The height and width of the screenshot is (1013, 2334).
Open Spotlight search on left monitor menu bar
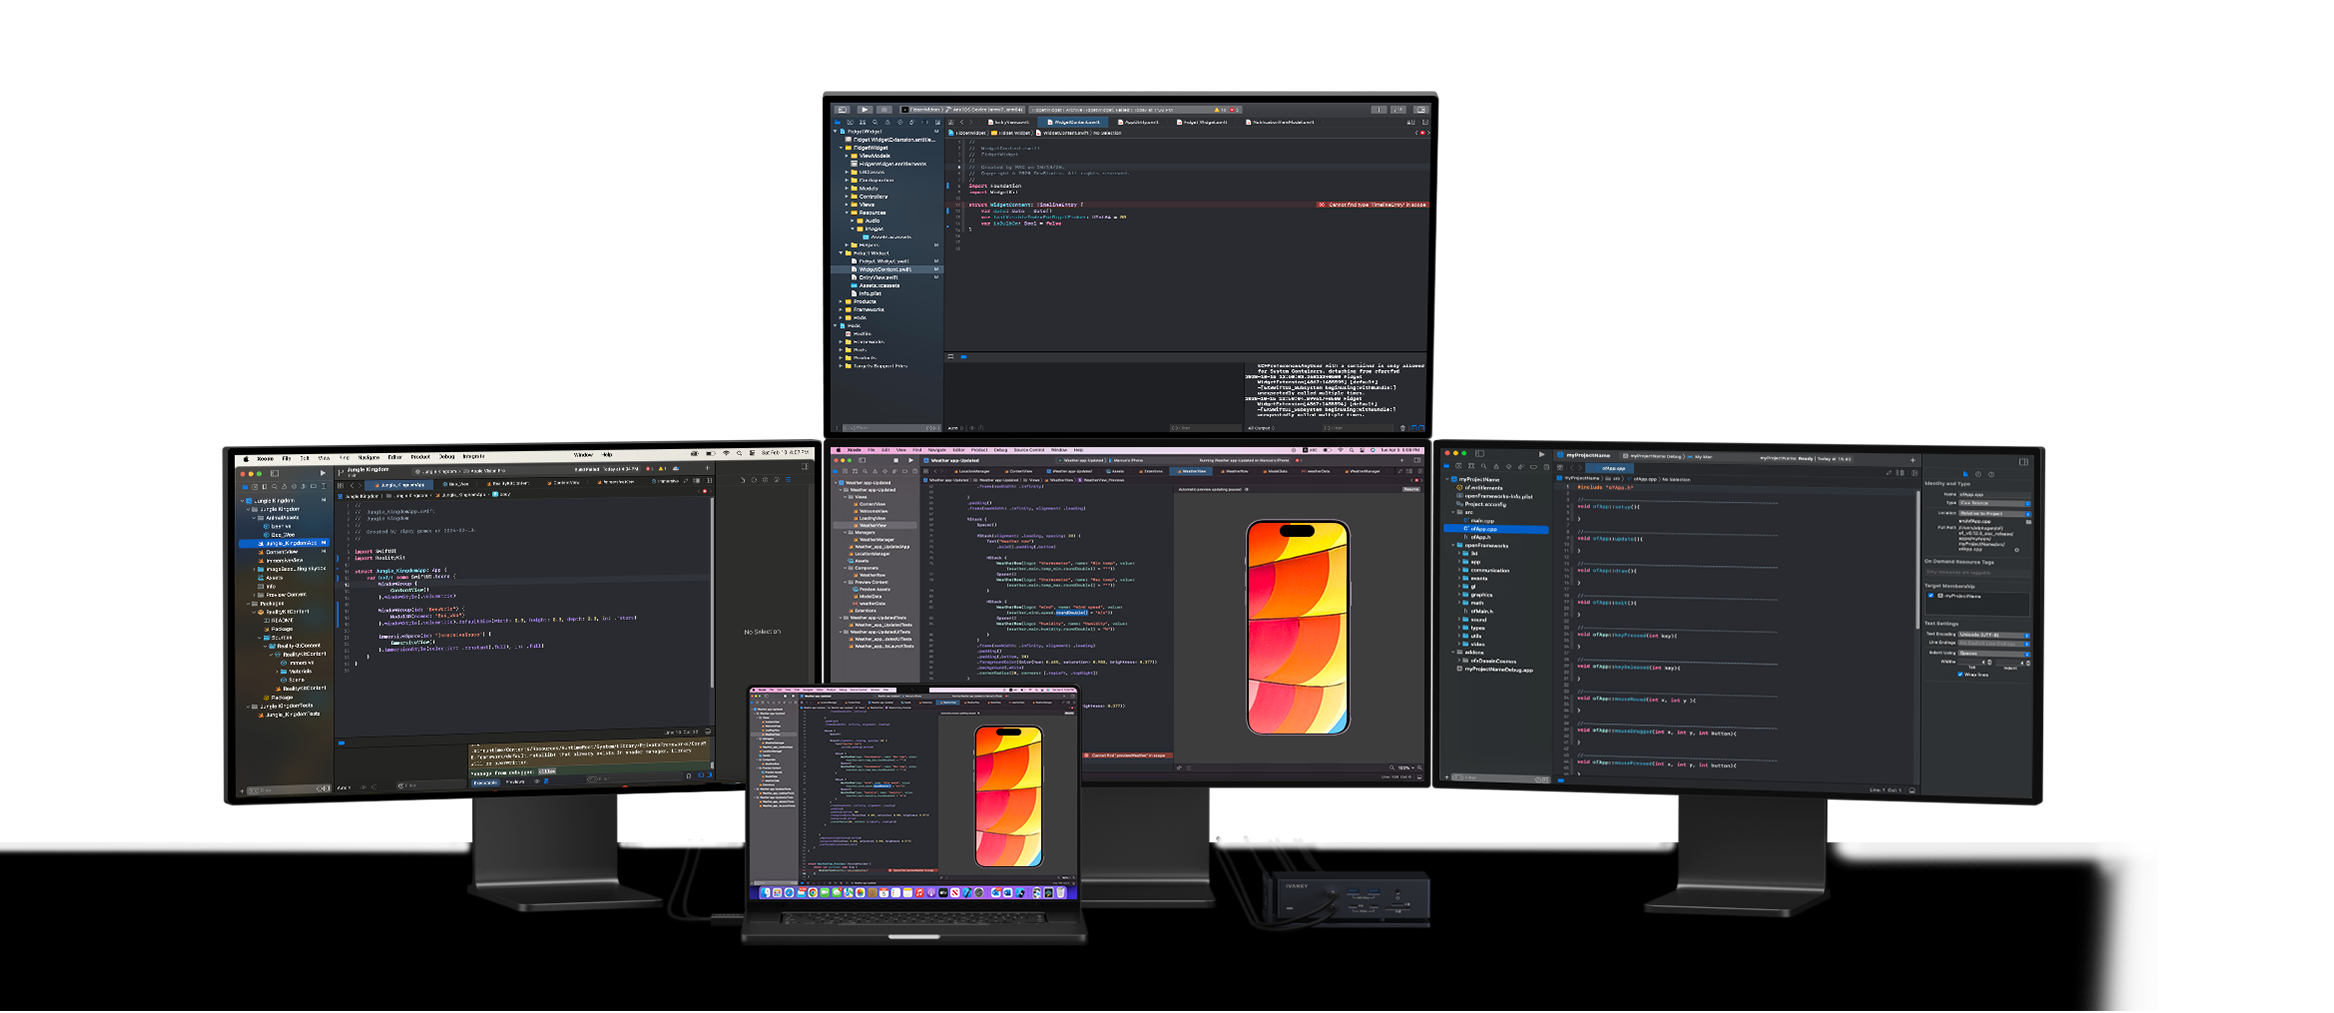(739, 453)
